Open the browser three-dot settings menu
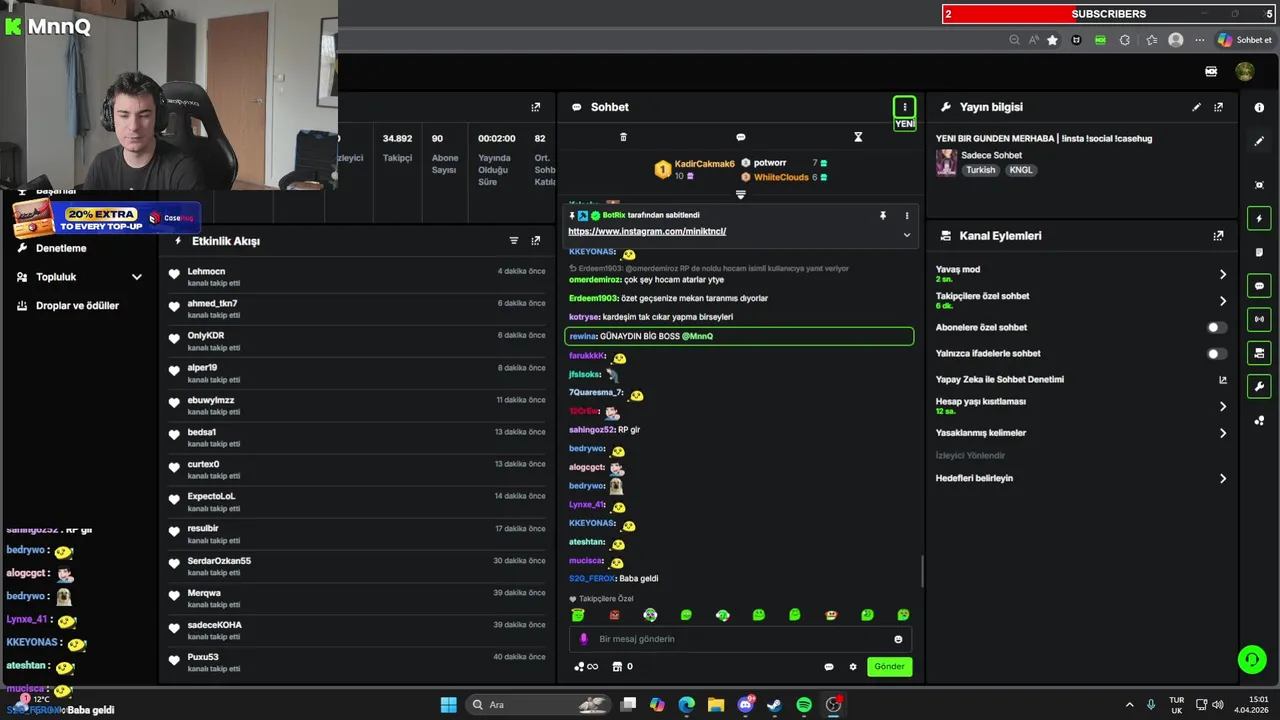 click(1199, 40)
